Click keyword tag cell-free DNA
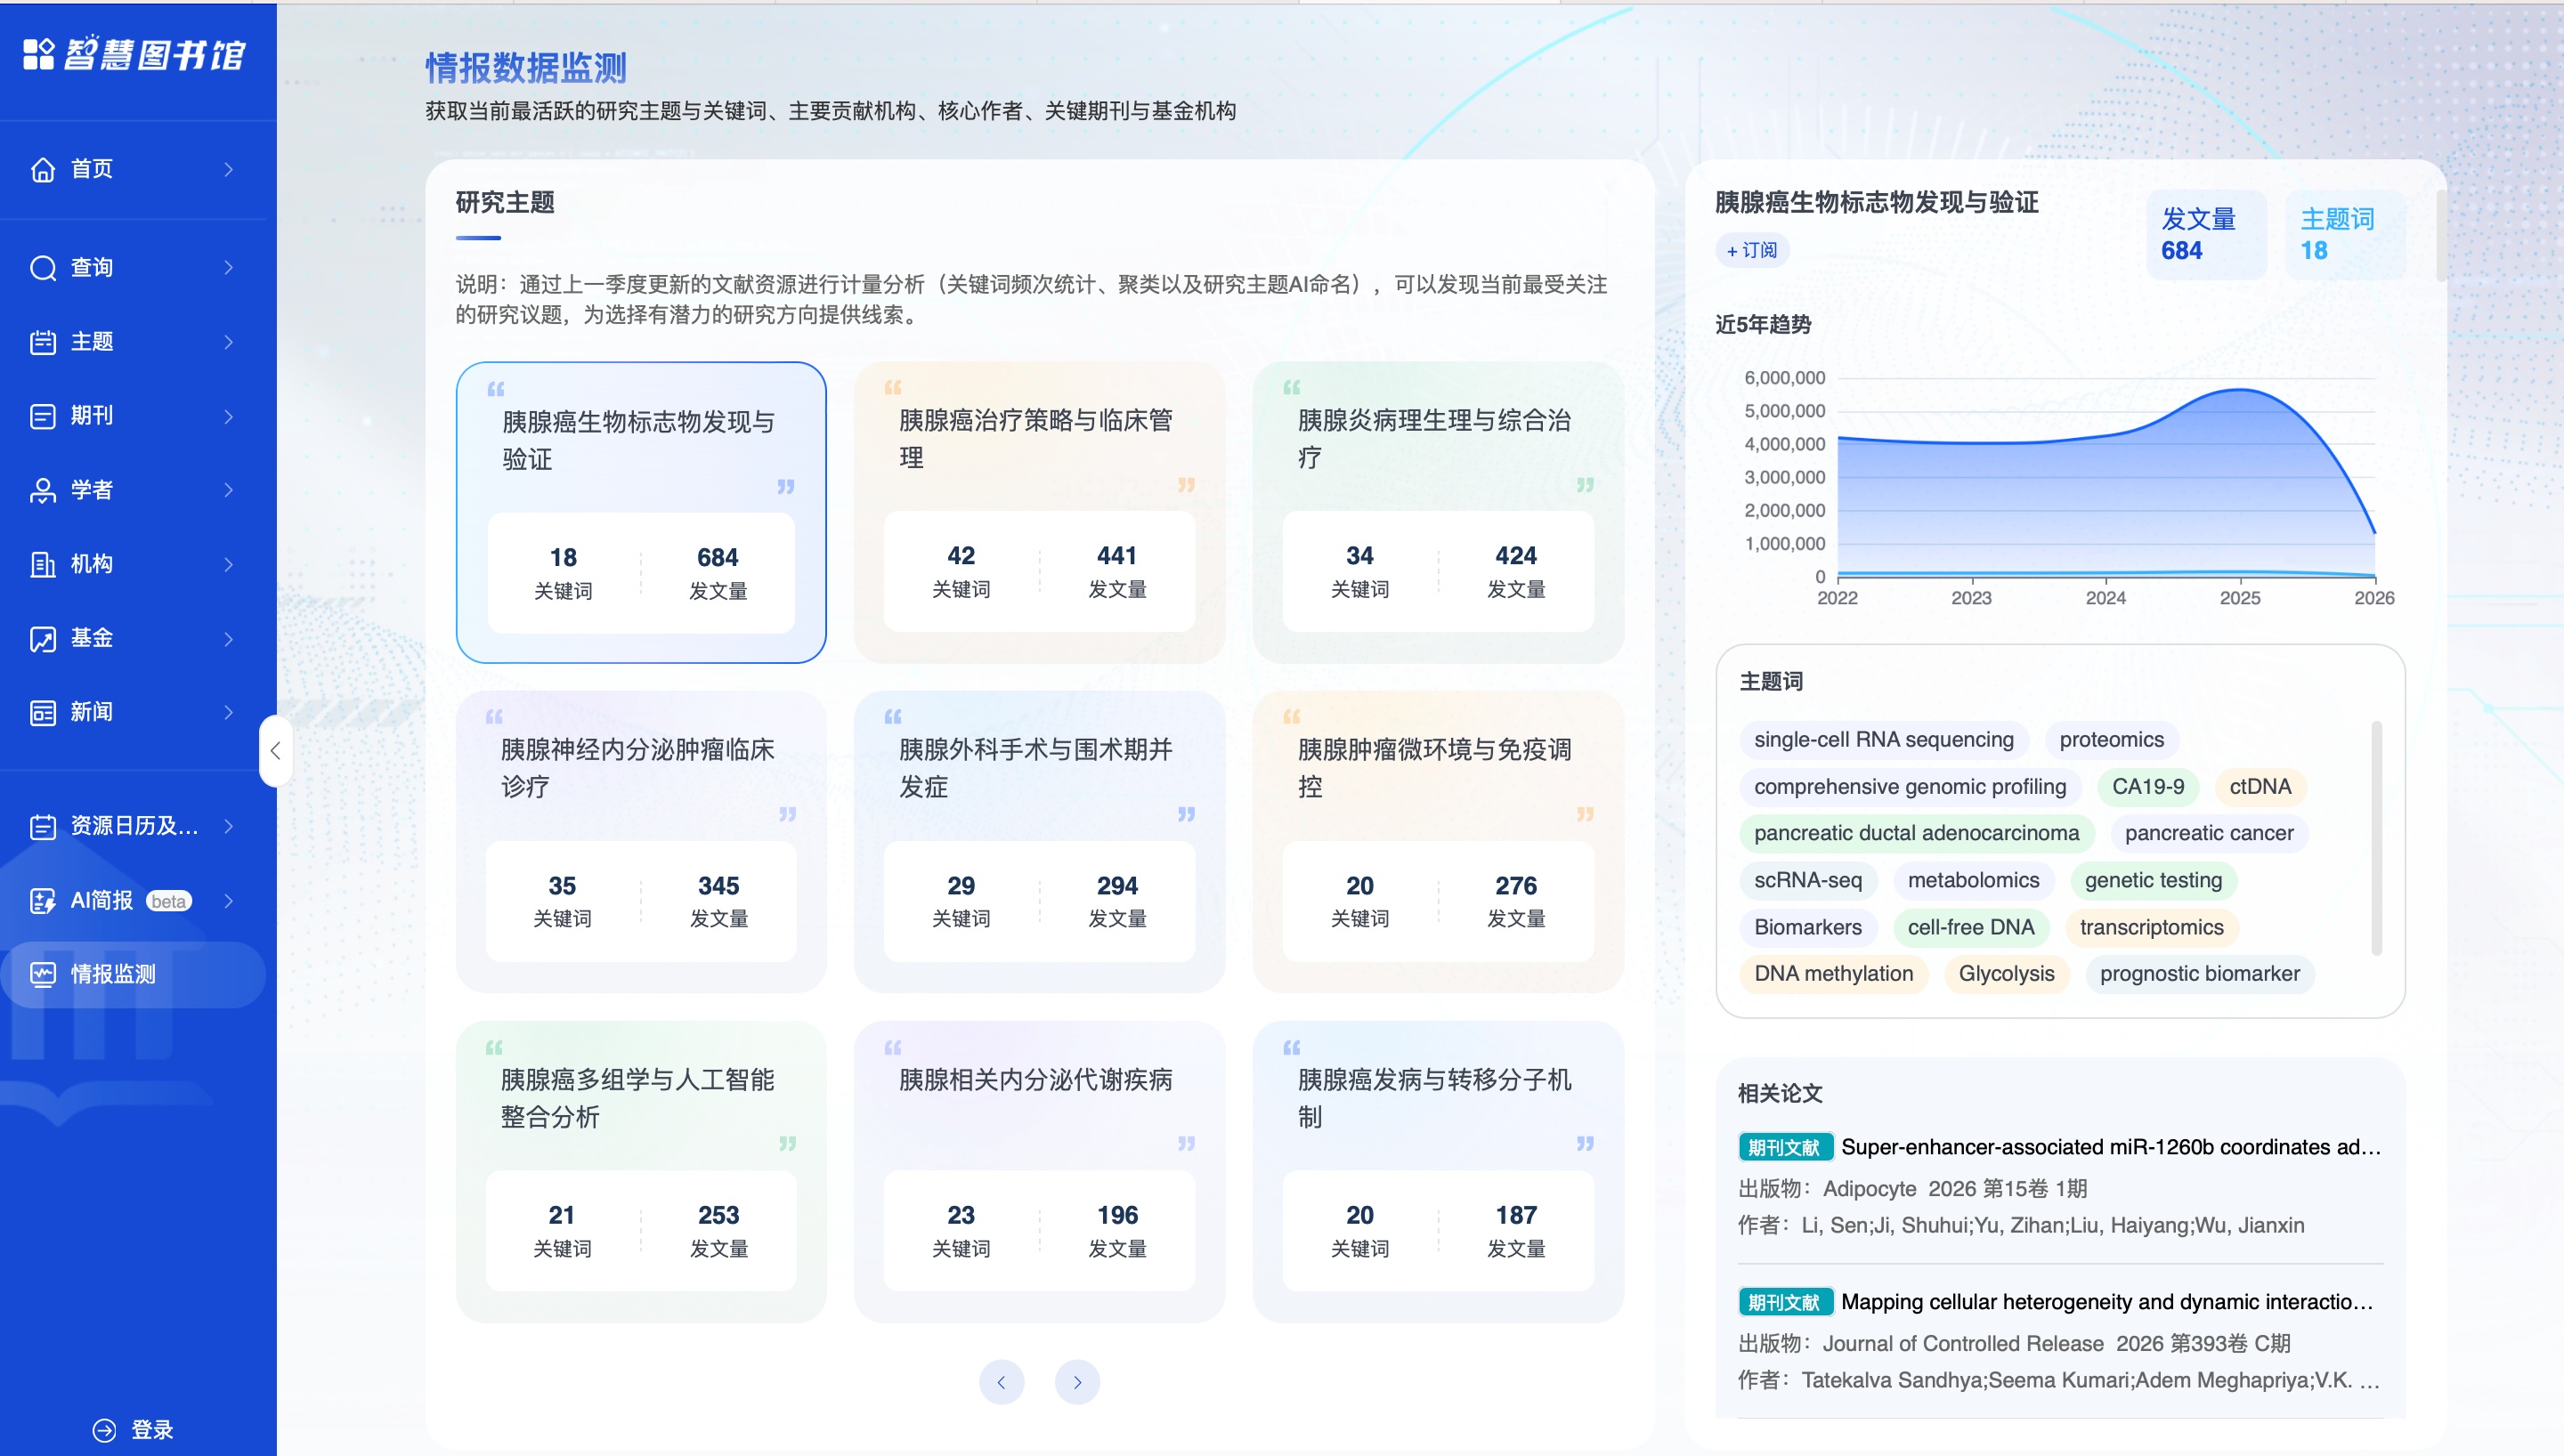The width and height of the screenshot is (2564, 1456). [1970, 927]
